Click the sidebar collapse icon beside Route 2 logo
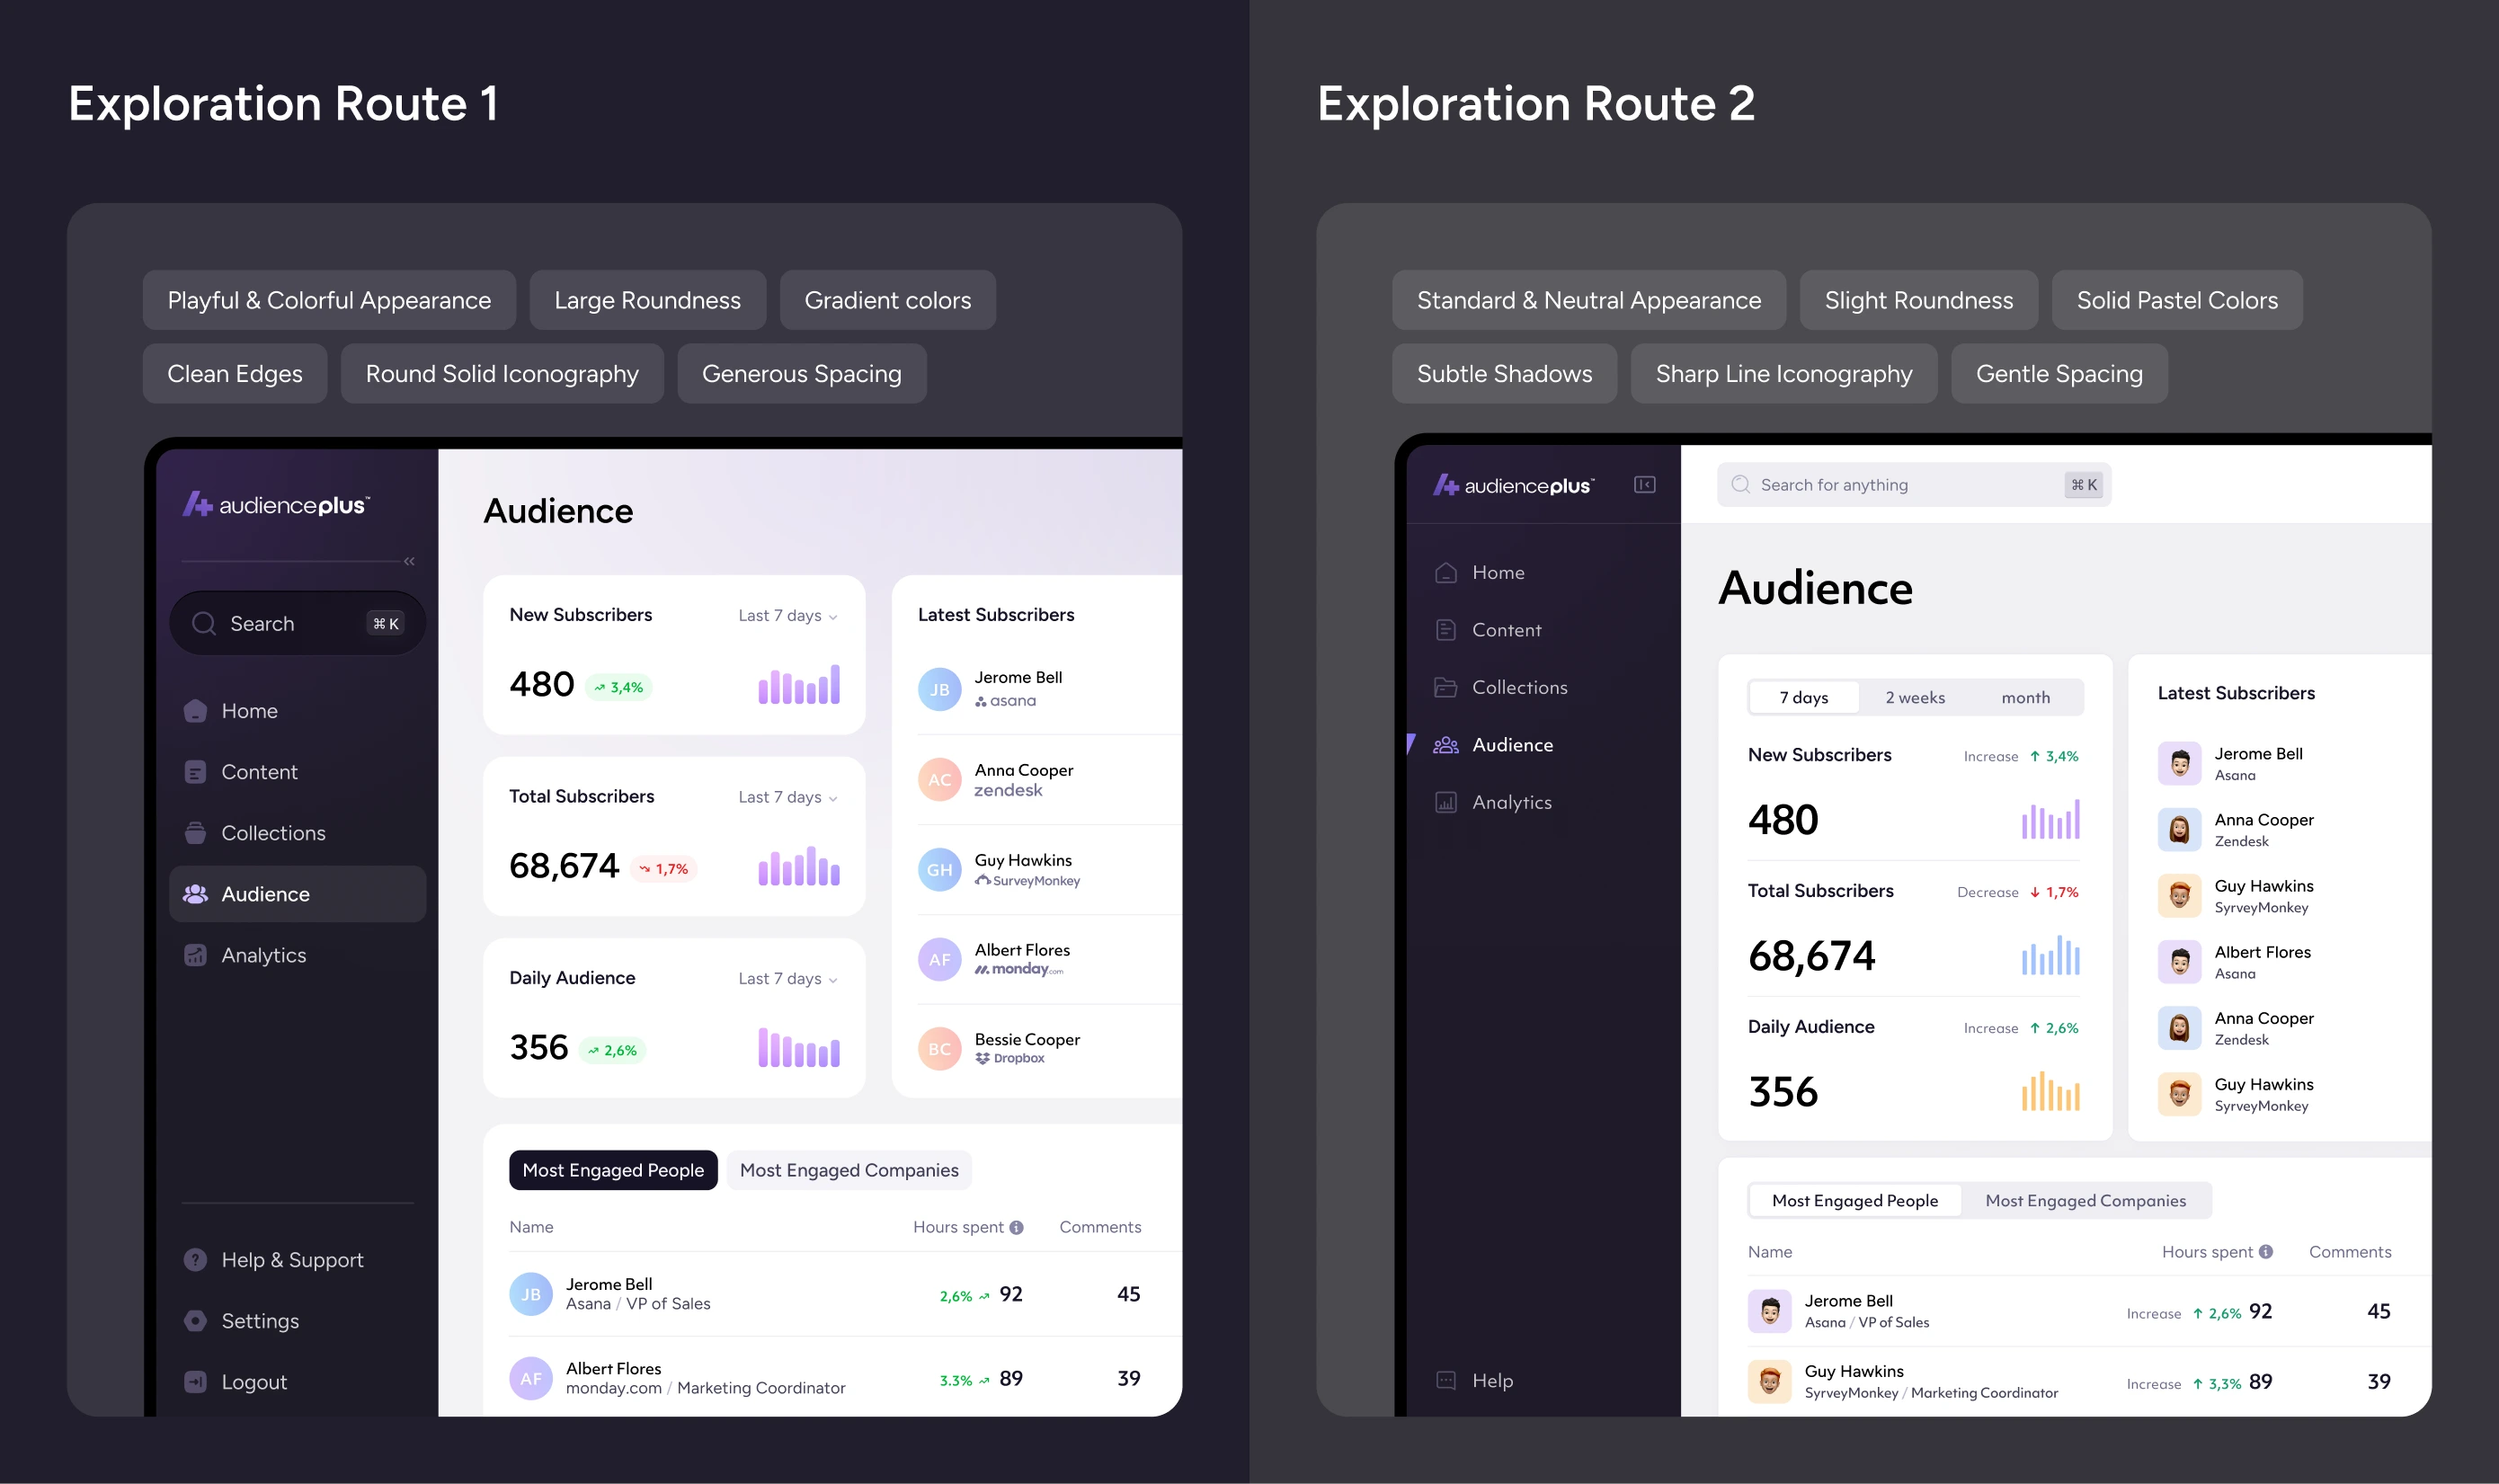Image resolution: width=2499 pixels, height=1484 pixels. pos(1644,485)
